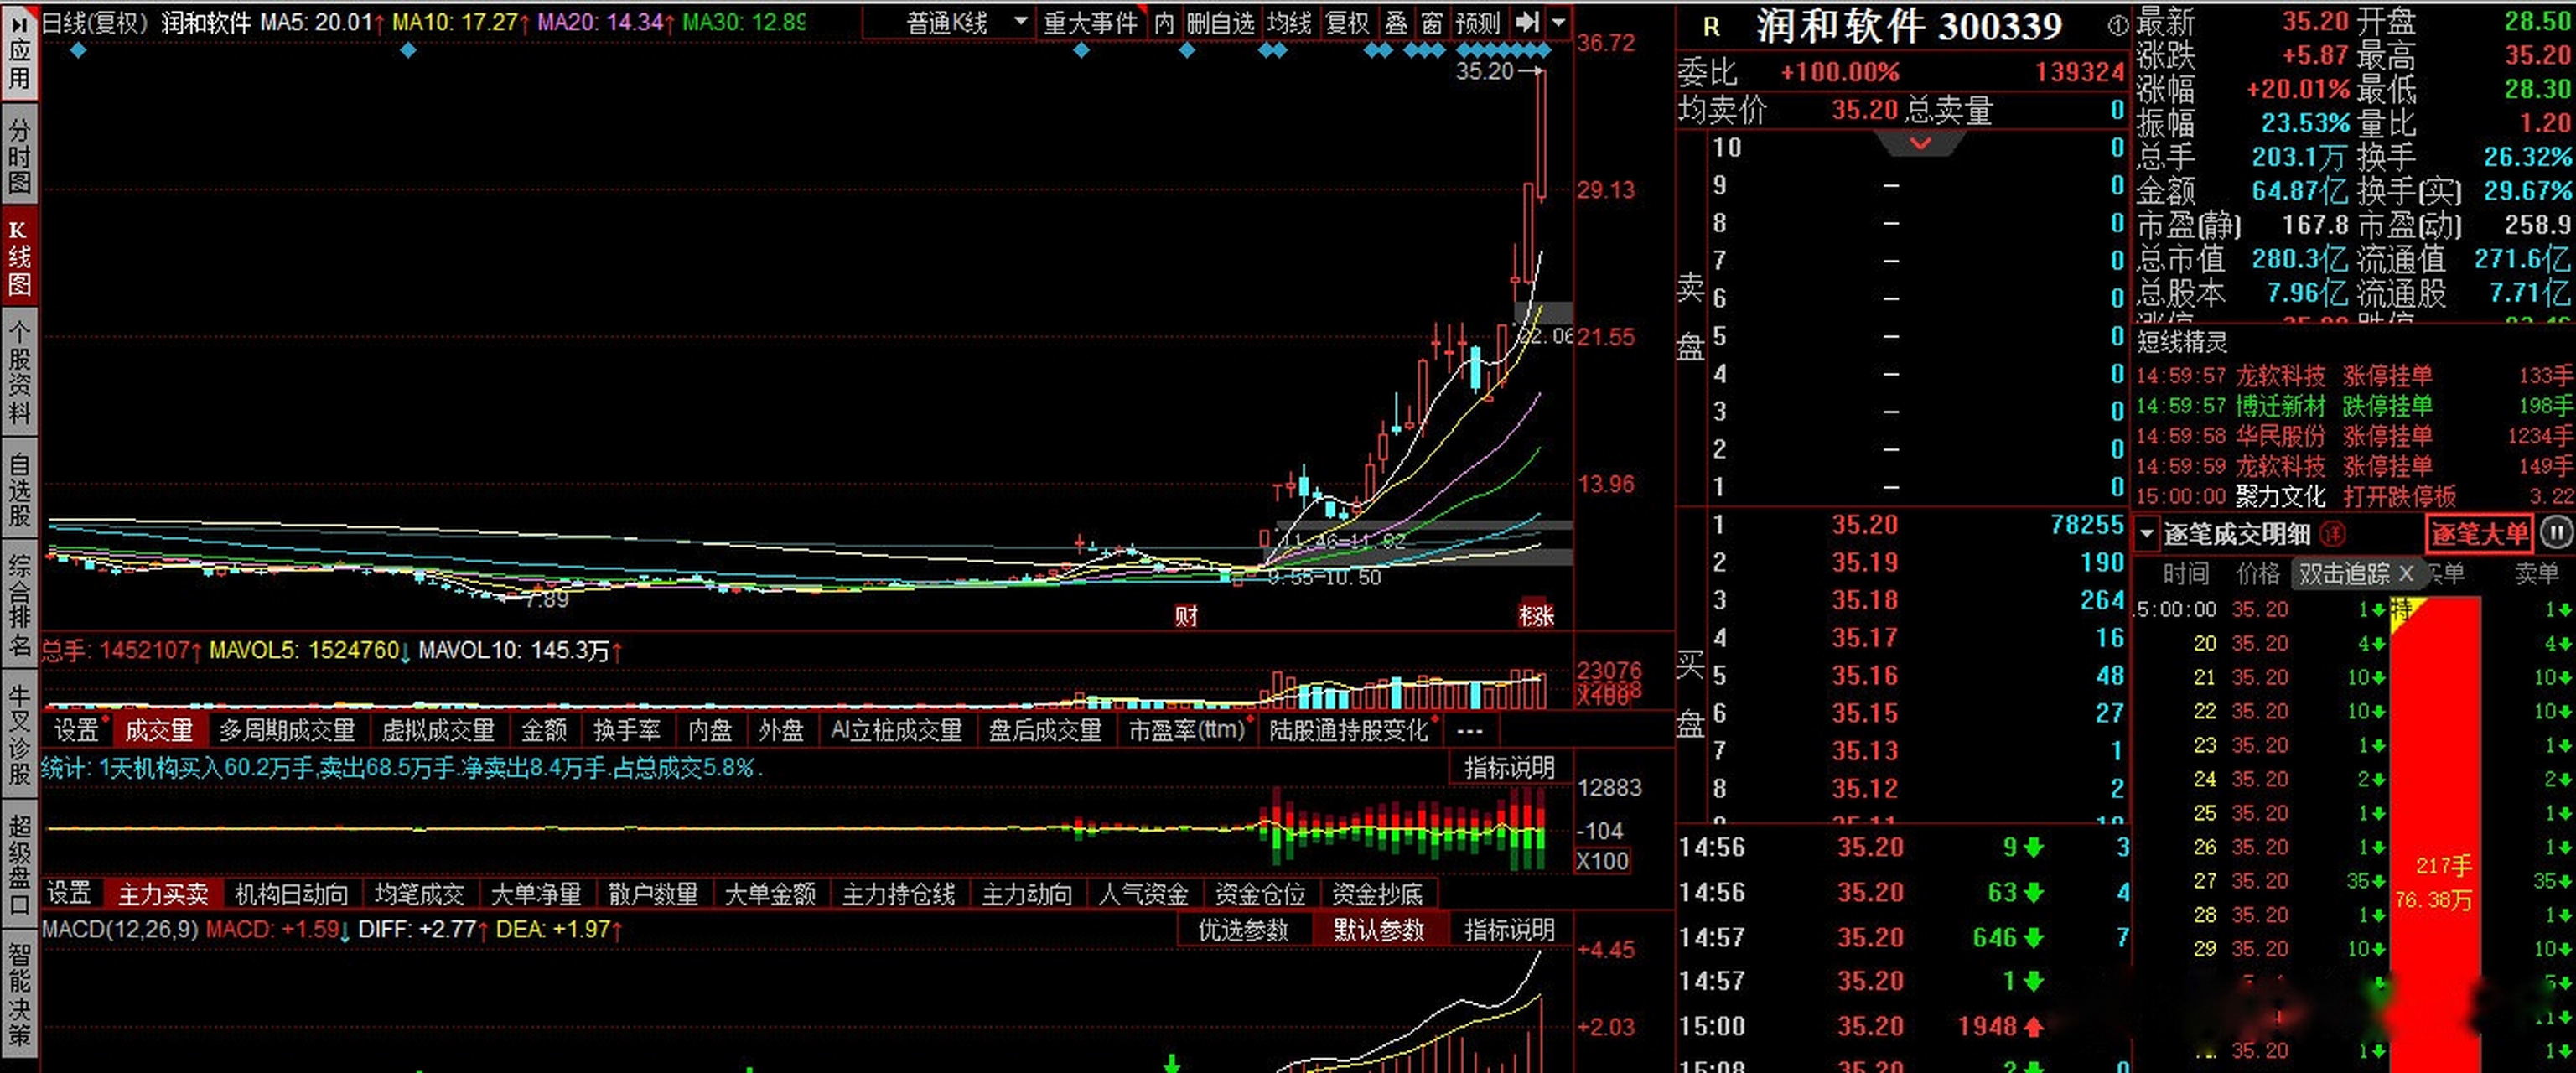Open the 综合排名 sidebar section
This screenshot has width=2576, height=1073.
click(x=19, y=606)
